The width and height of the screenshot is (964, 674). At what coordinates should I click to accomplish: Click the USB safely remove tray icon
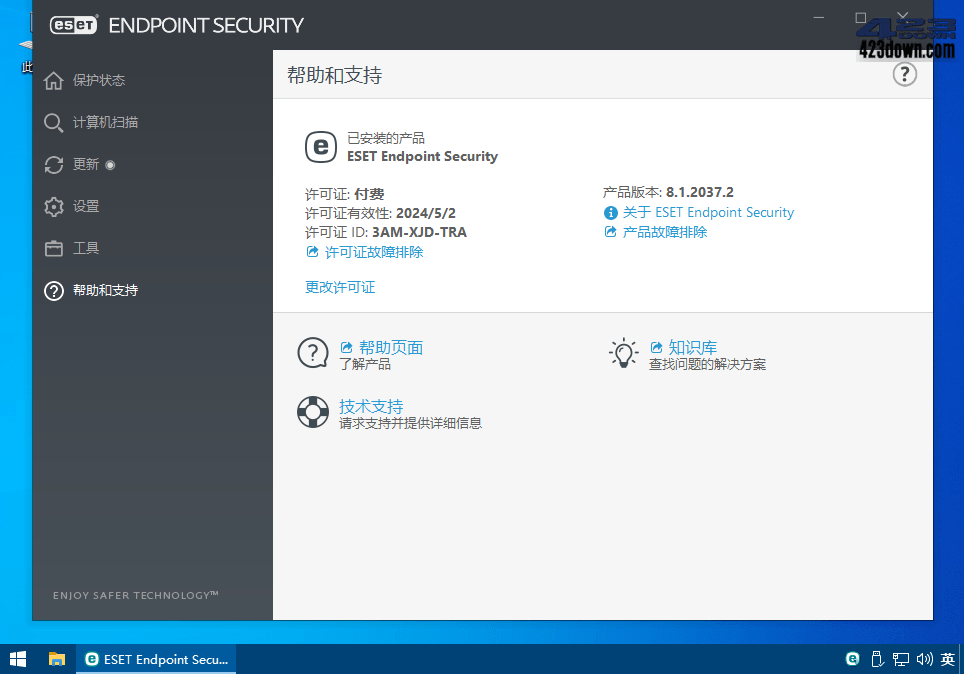(877, 659)
